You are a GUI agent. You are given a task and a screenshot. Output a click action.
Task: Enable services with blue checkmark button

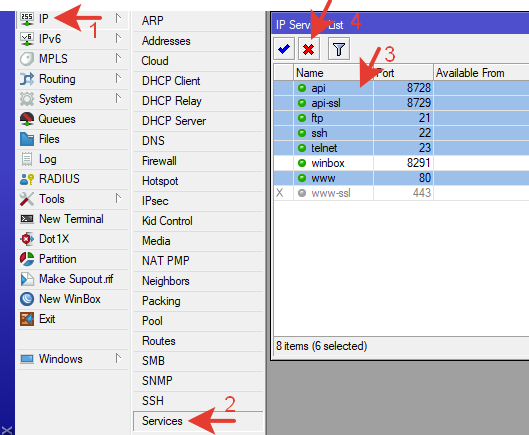(x=284, y=49)
